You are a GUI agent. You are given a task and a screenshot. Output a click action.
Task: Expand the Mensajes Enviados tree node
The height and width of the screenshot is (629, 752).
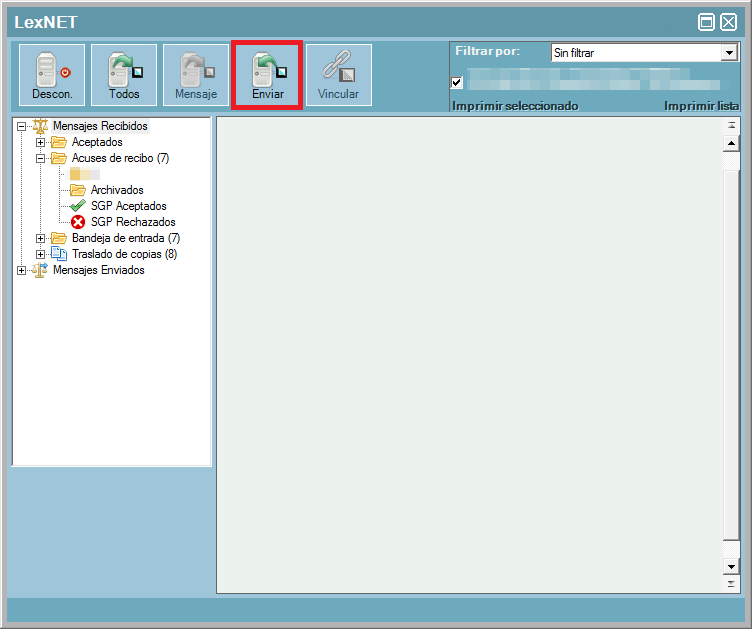point(21,270)
